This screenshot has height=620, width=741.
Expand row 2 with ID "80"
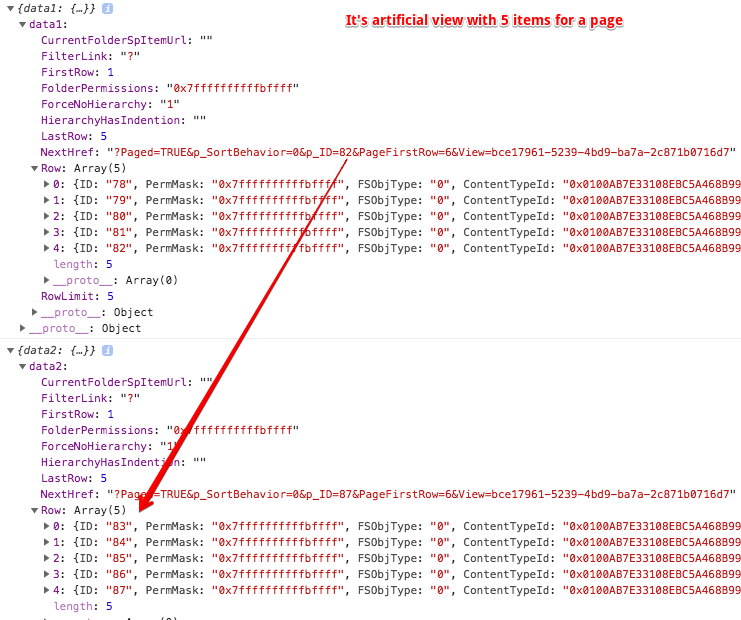pos(46,216)
